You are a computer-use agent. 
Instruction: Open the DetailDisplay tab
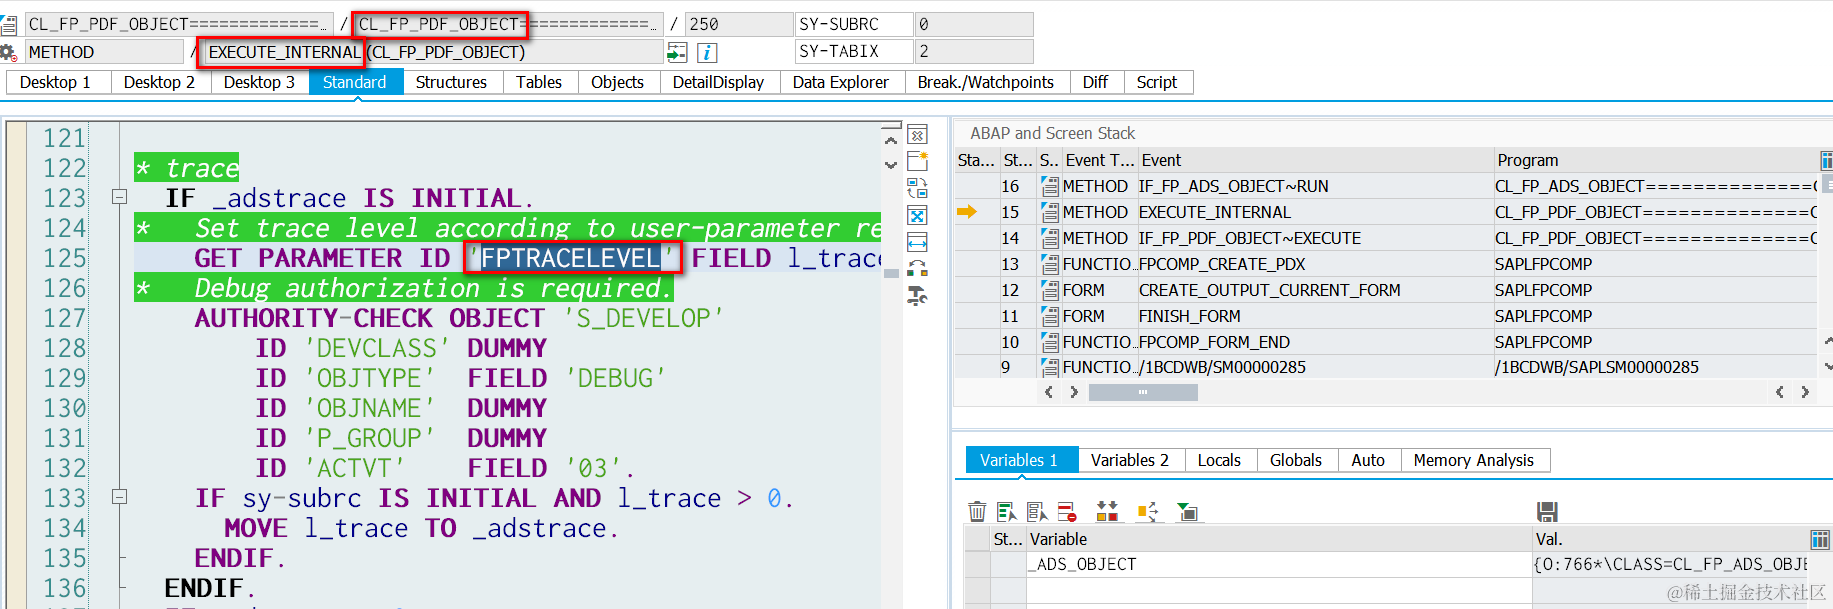[719, 82]
